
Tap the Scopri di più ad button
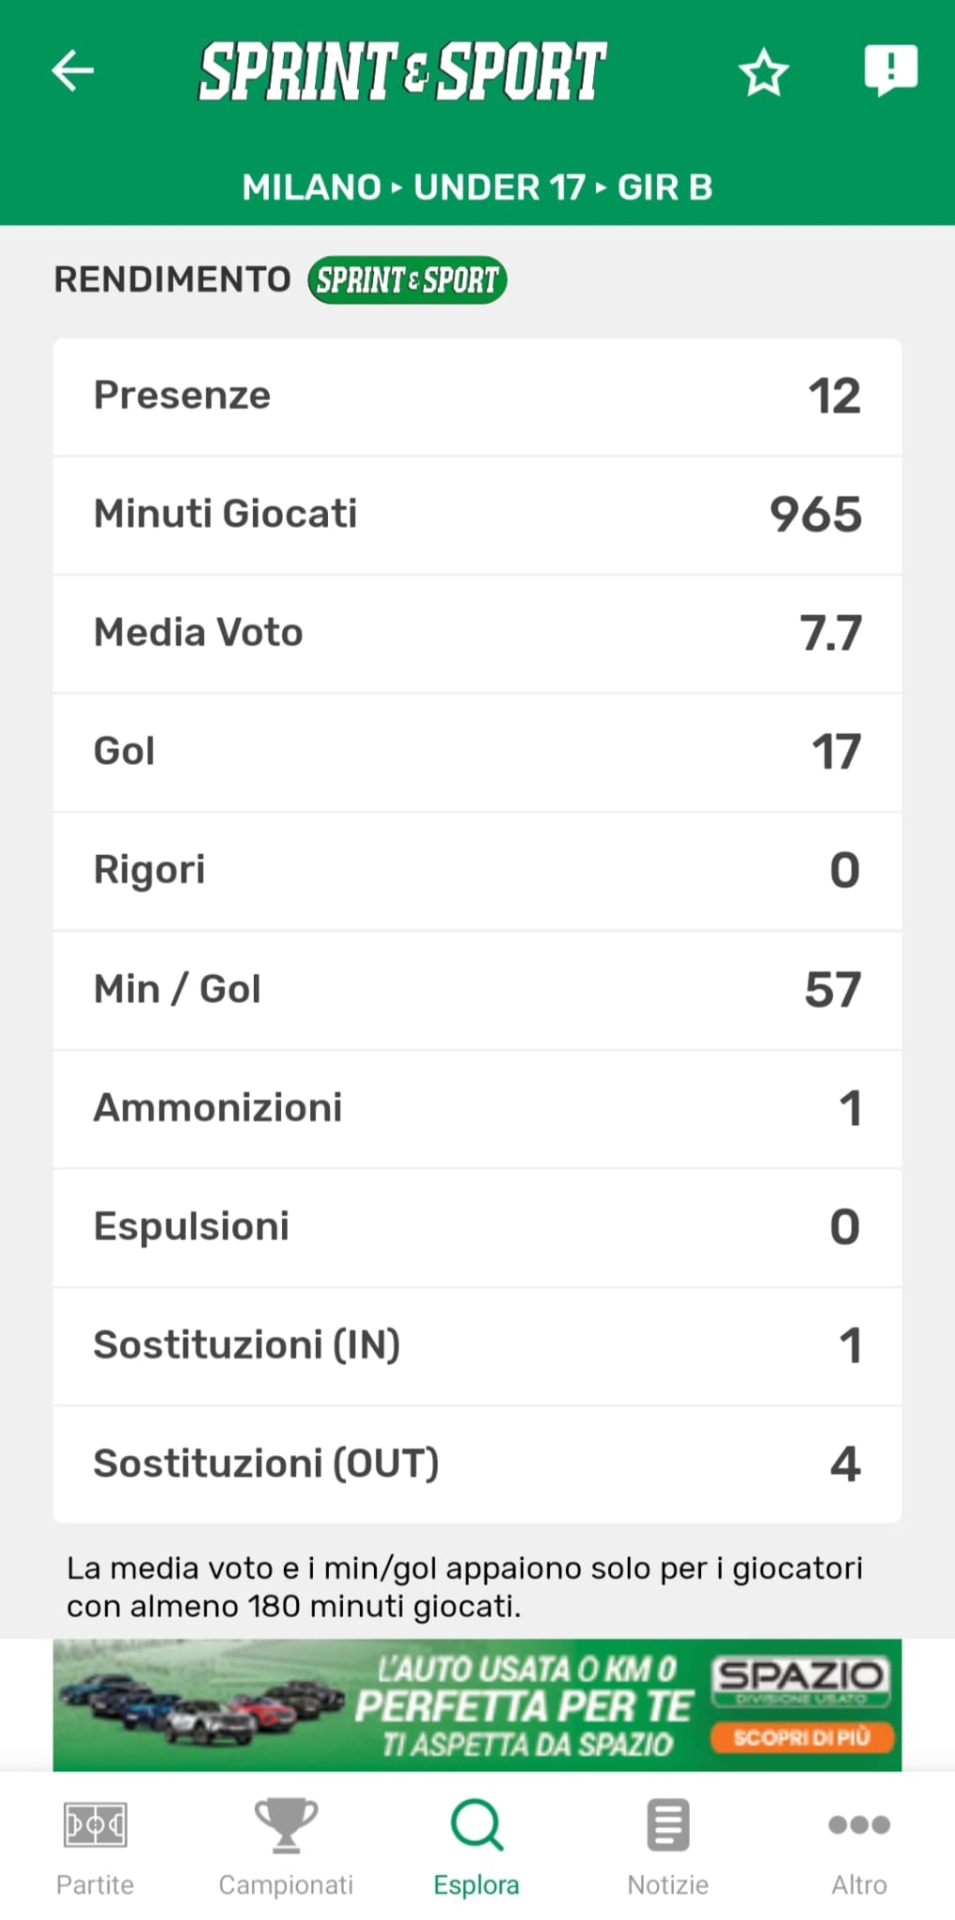801,1738
